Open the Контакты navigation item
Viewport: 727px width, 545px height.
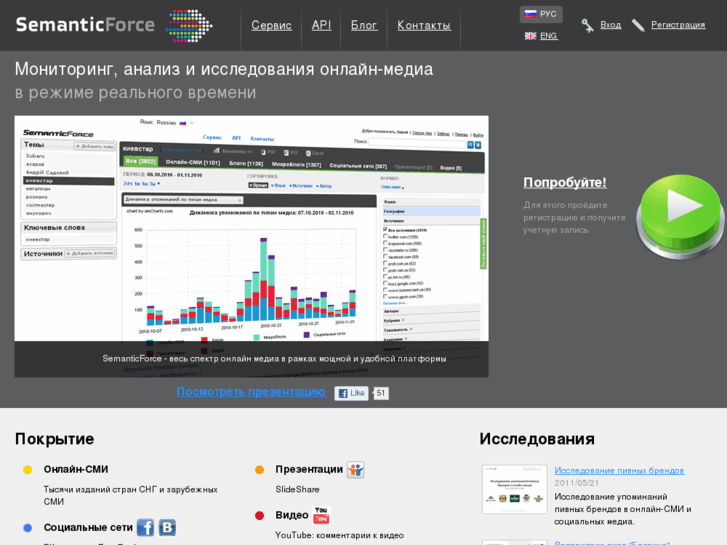click(423, 25)
